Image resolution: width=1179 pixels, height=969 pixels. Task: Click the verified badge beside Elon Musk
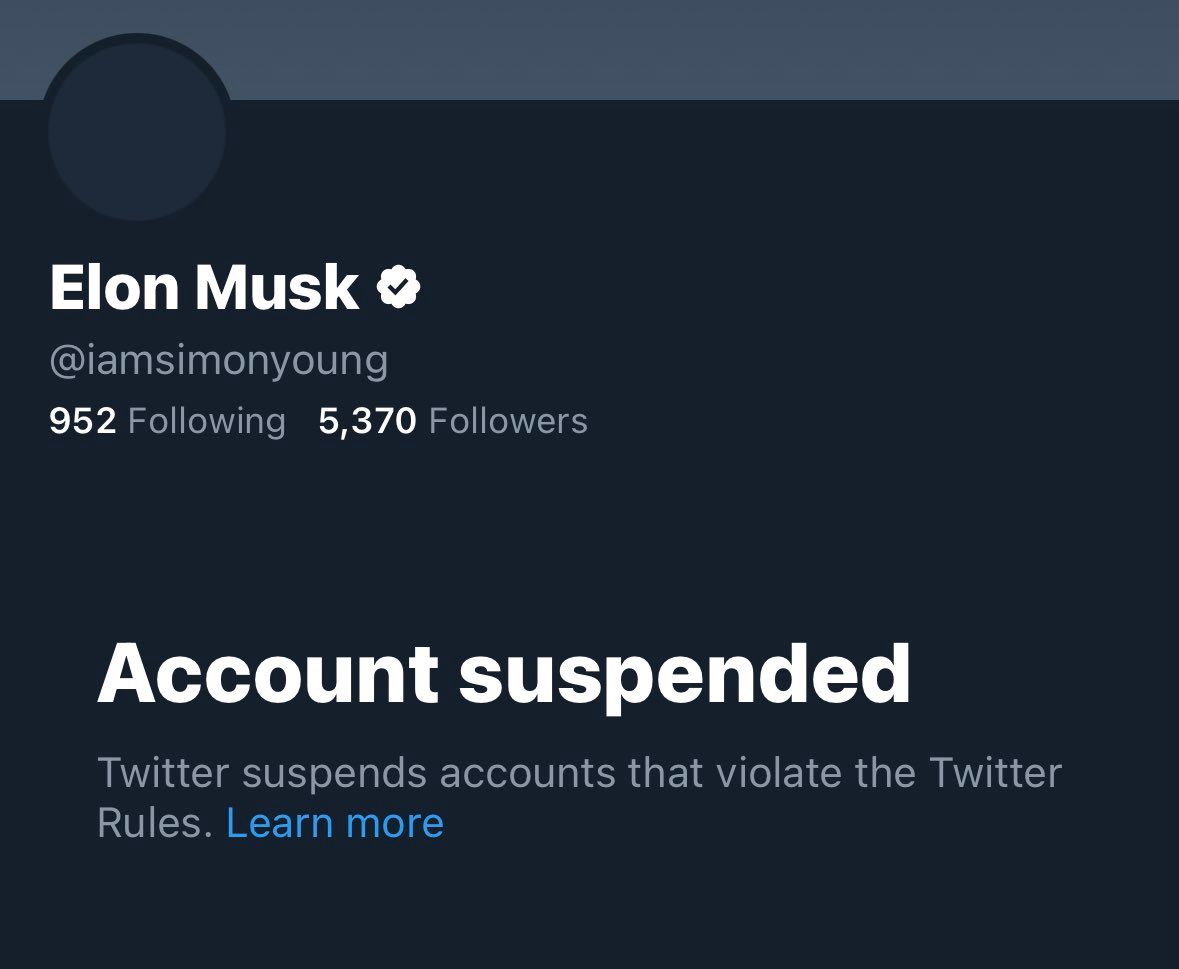coord(399,286)
